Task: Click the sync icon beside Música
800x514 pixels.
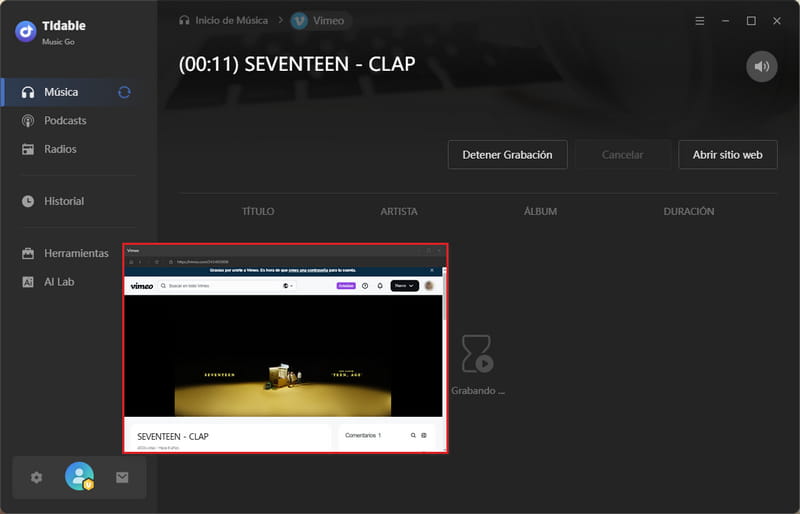Action: (x=124, y=92)
